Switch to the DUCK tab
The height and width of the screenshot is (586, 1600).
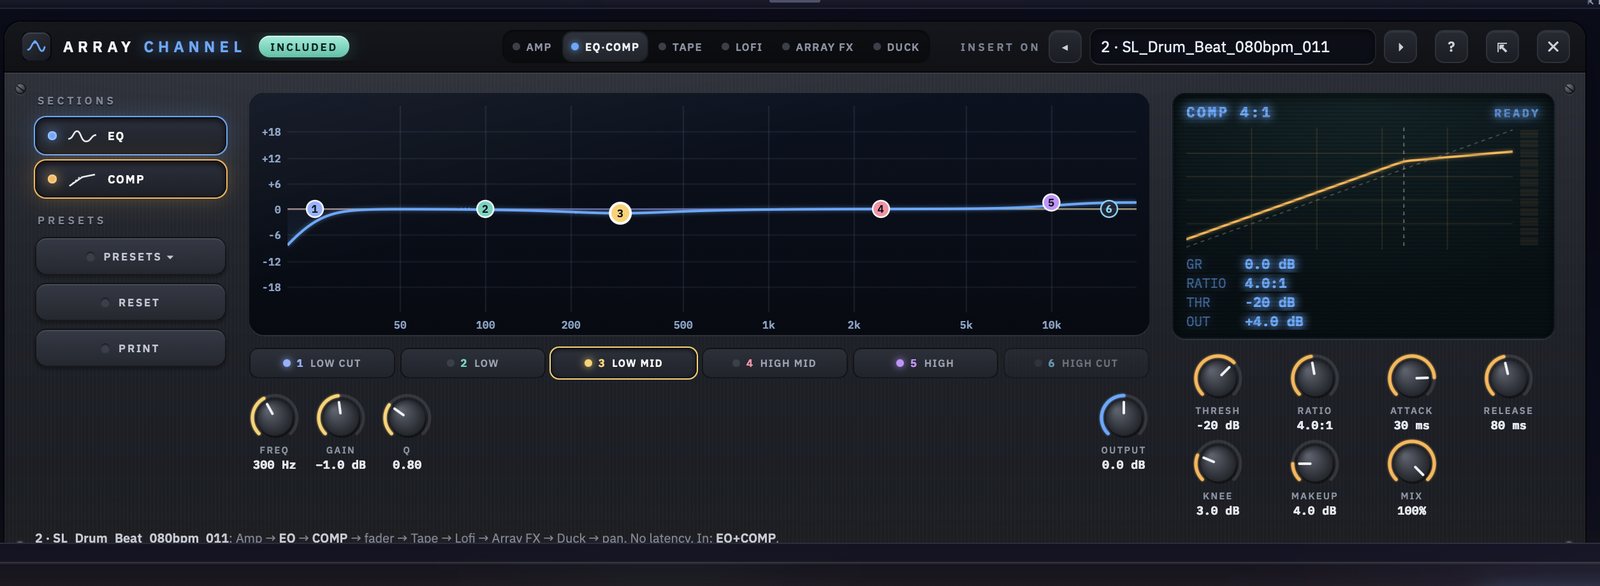pyautogui.click(x=896, y=47)
